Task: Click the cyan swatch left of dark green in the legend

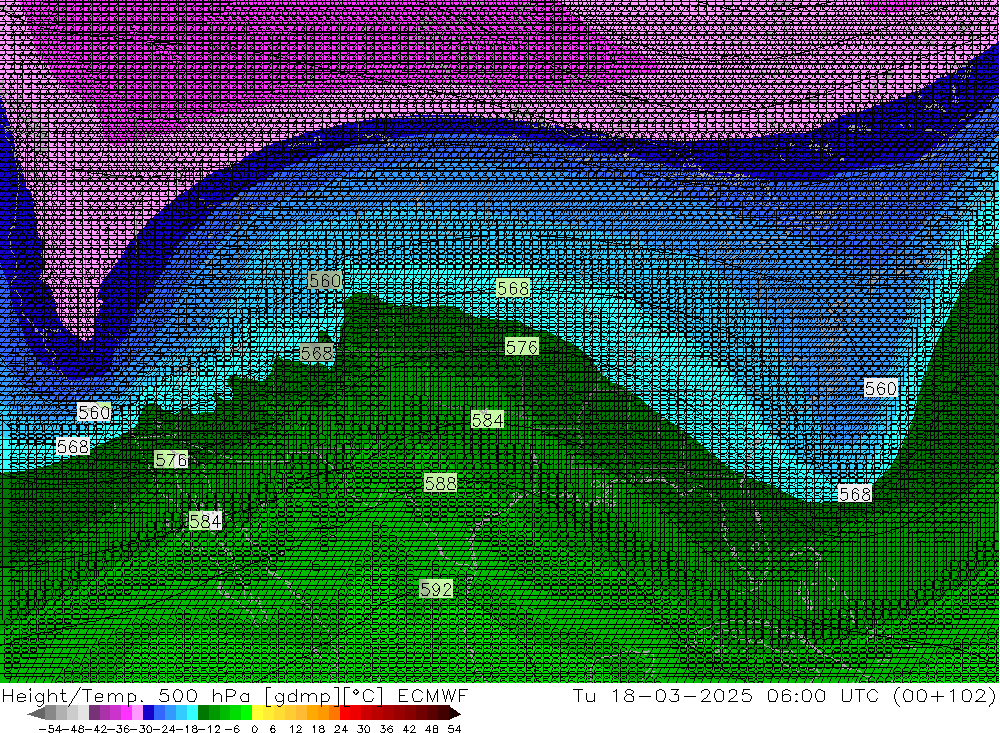Action: pos(192,713)
